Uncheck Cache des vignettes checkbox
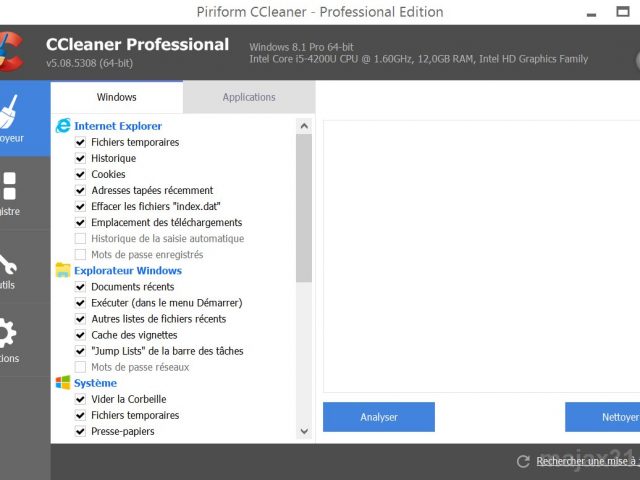 point(80,335)
